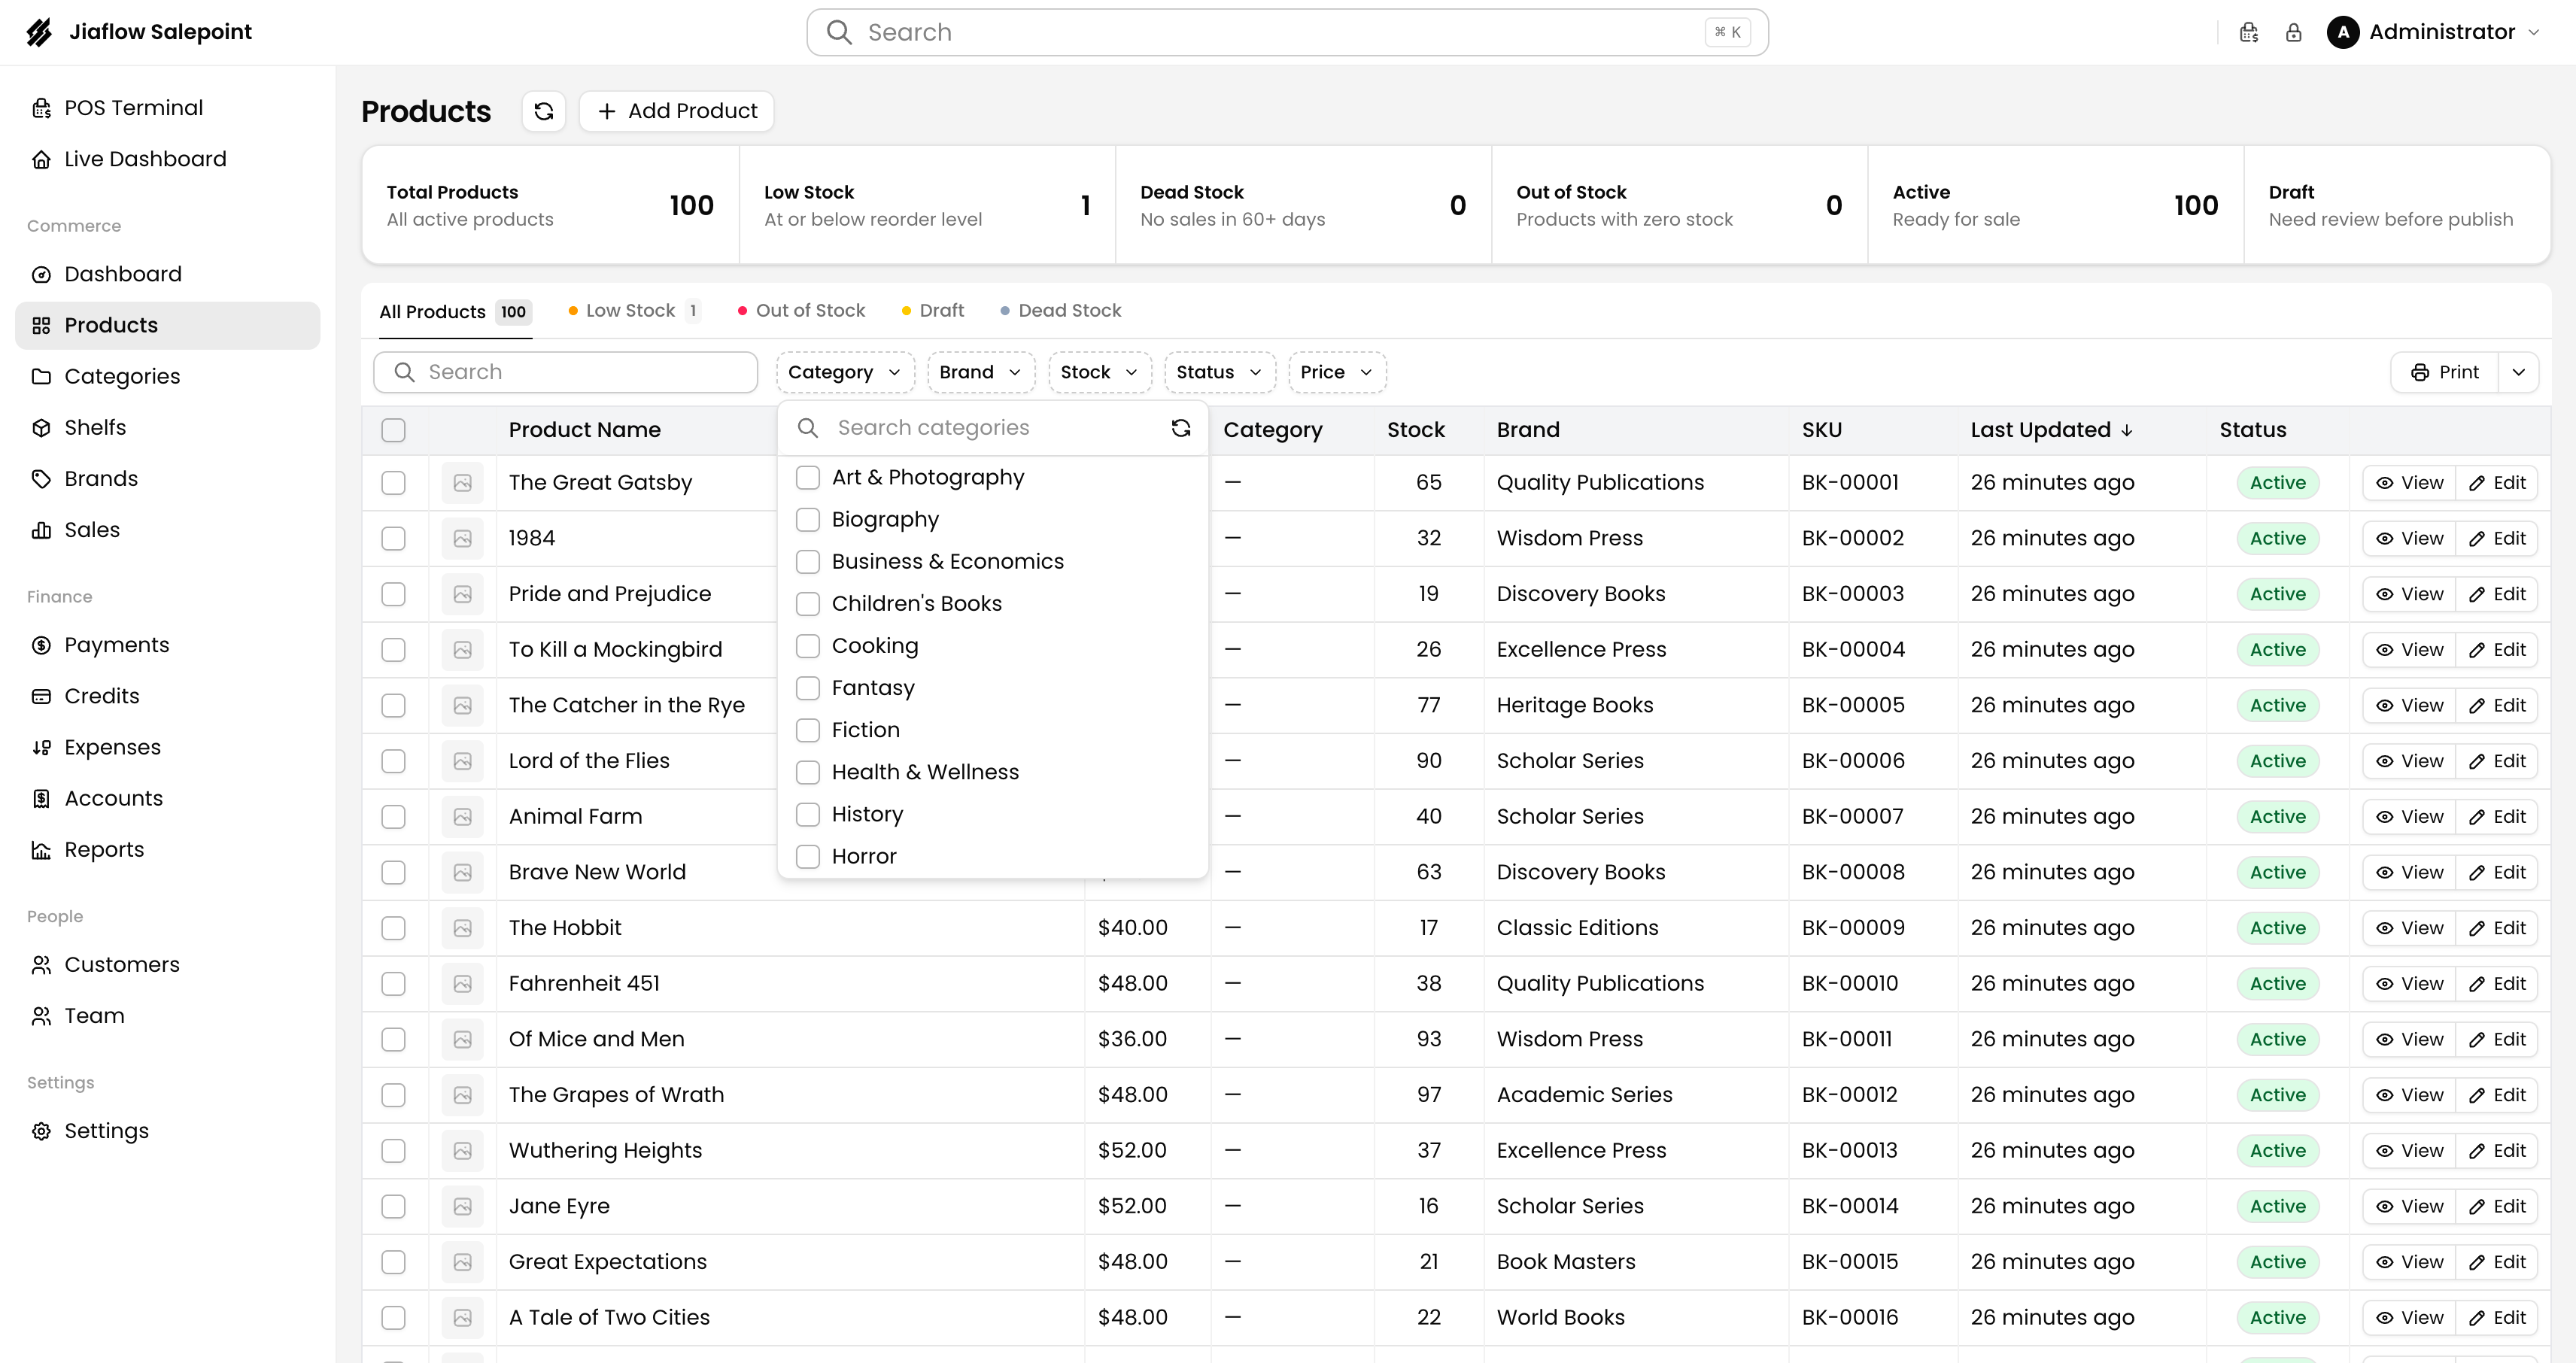Click the Print button
Viewport: 2576px width, 1363px height.
coord(2444,372)
